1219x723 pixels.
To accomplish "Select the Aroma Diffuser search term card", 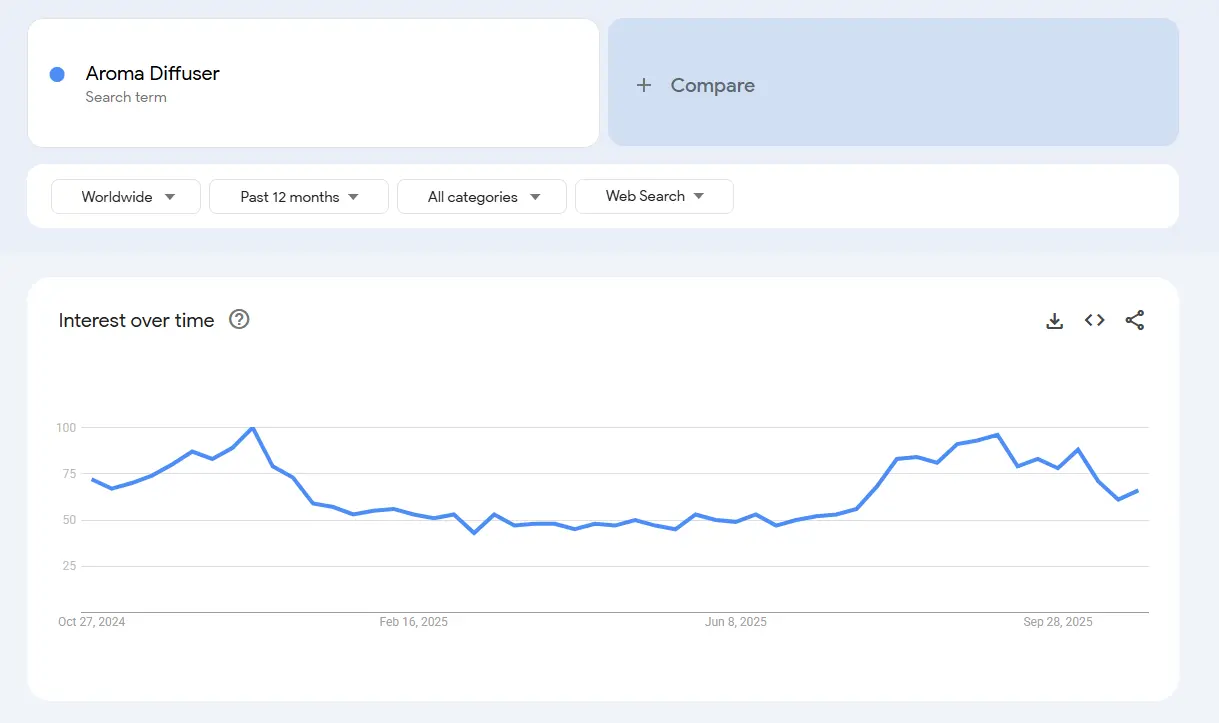I will pyautogui.click(x=313, y=83).
